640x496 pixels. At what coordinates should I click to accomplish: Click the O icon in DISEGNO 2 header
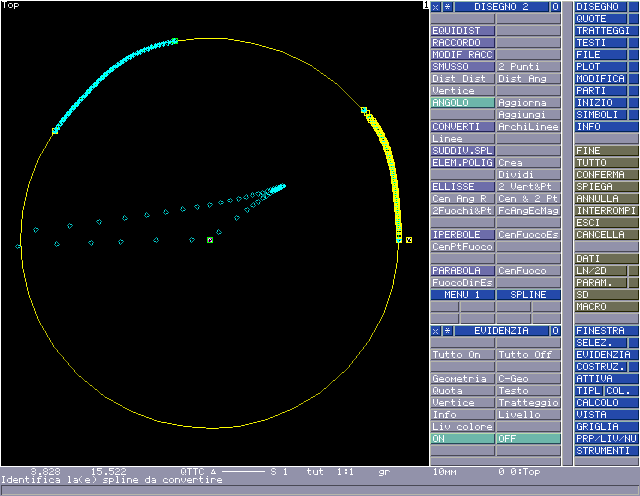(x=556, y=7)
